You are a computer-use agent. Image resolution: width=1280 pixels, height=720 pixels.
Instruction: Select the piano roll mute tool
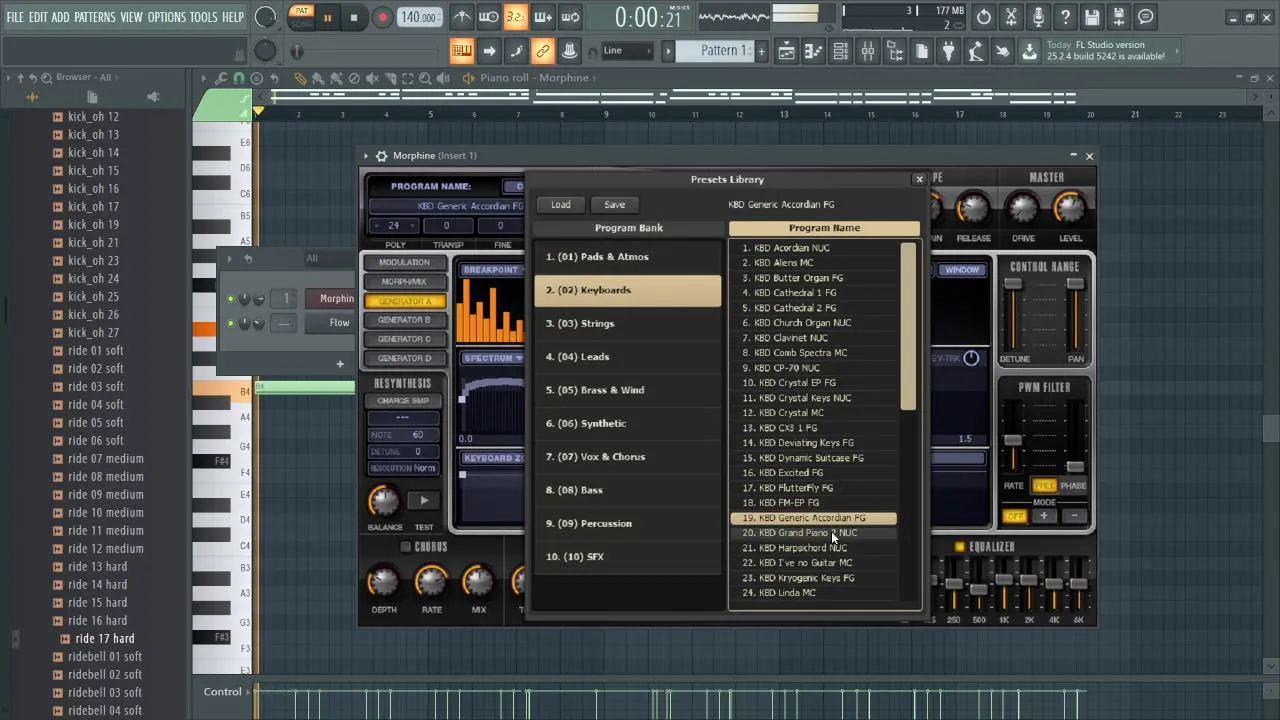pos(372,78)
